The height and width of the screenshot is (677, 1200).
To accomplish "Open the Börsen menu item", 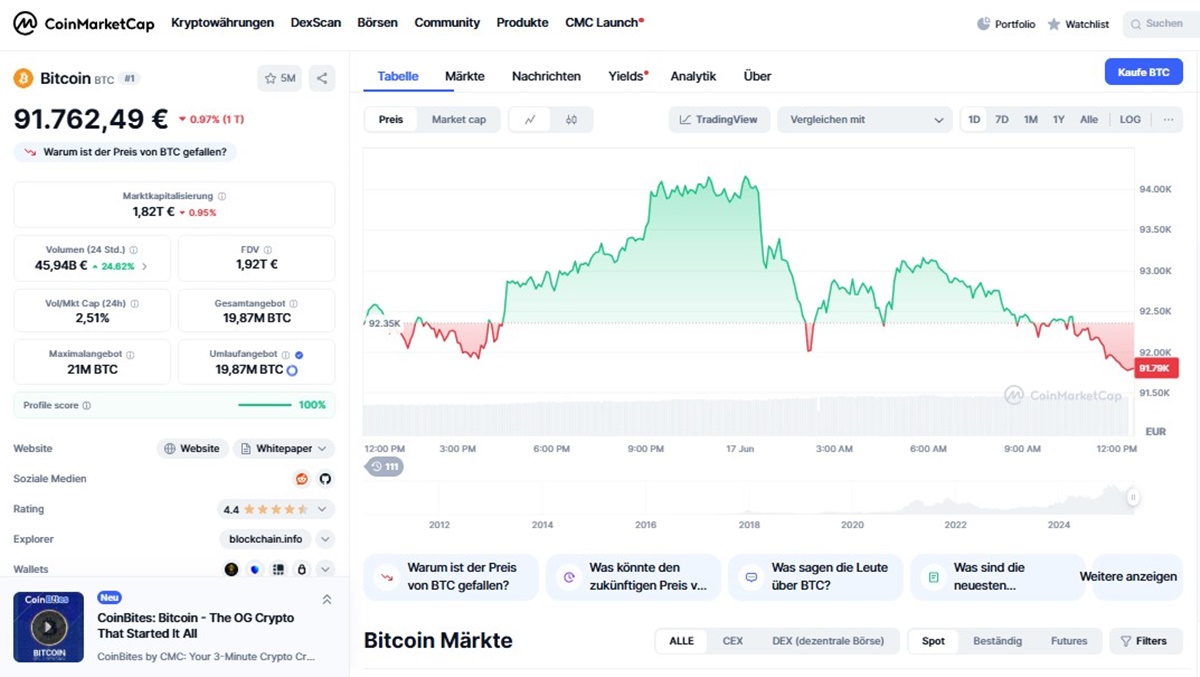I will [377, 23].
